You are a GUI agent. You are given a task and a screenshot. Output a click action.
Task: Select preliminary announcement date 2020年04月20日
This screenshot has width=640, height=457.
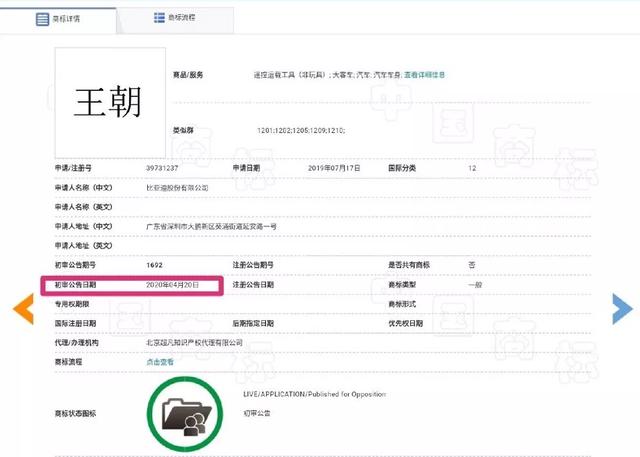(172, 285)
